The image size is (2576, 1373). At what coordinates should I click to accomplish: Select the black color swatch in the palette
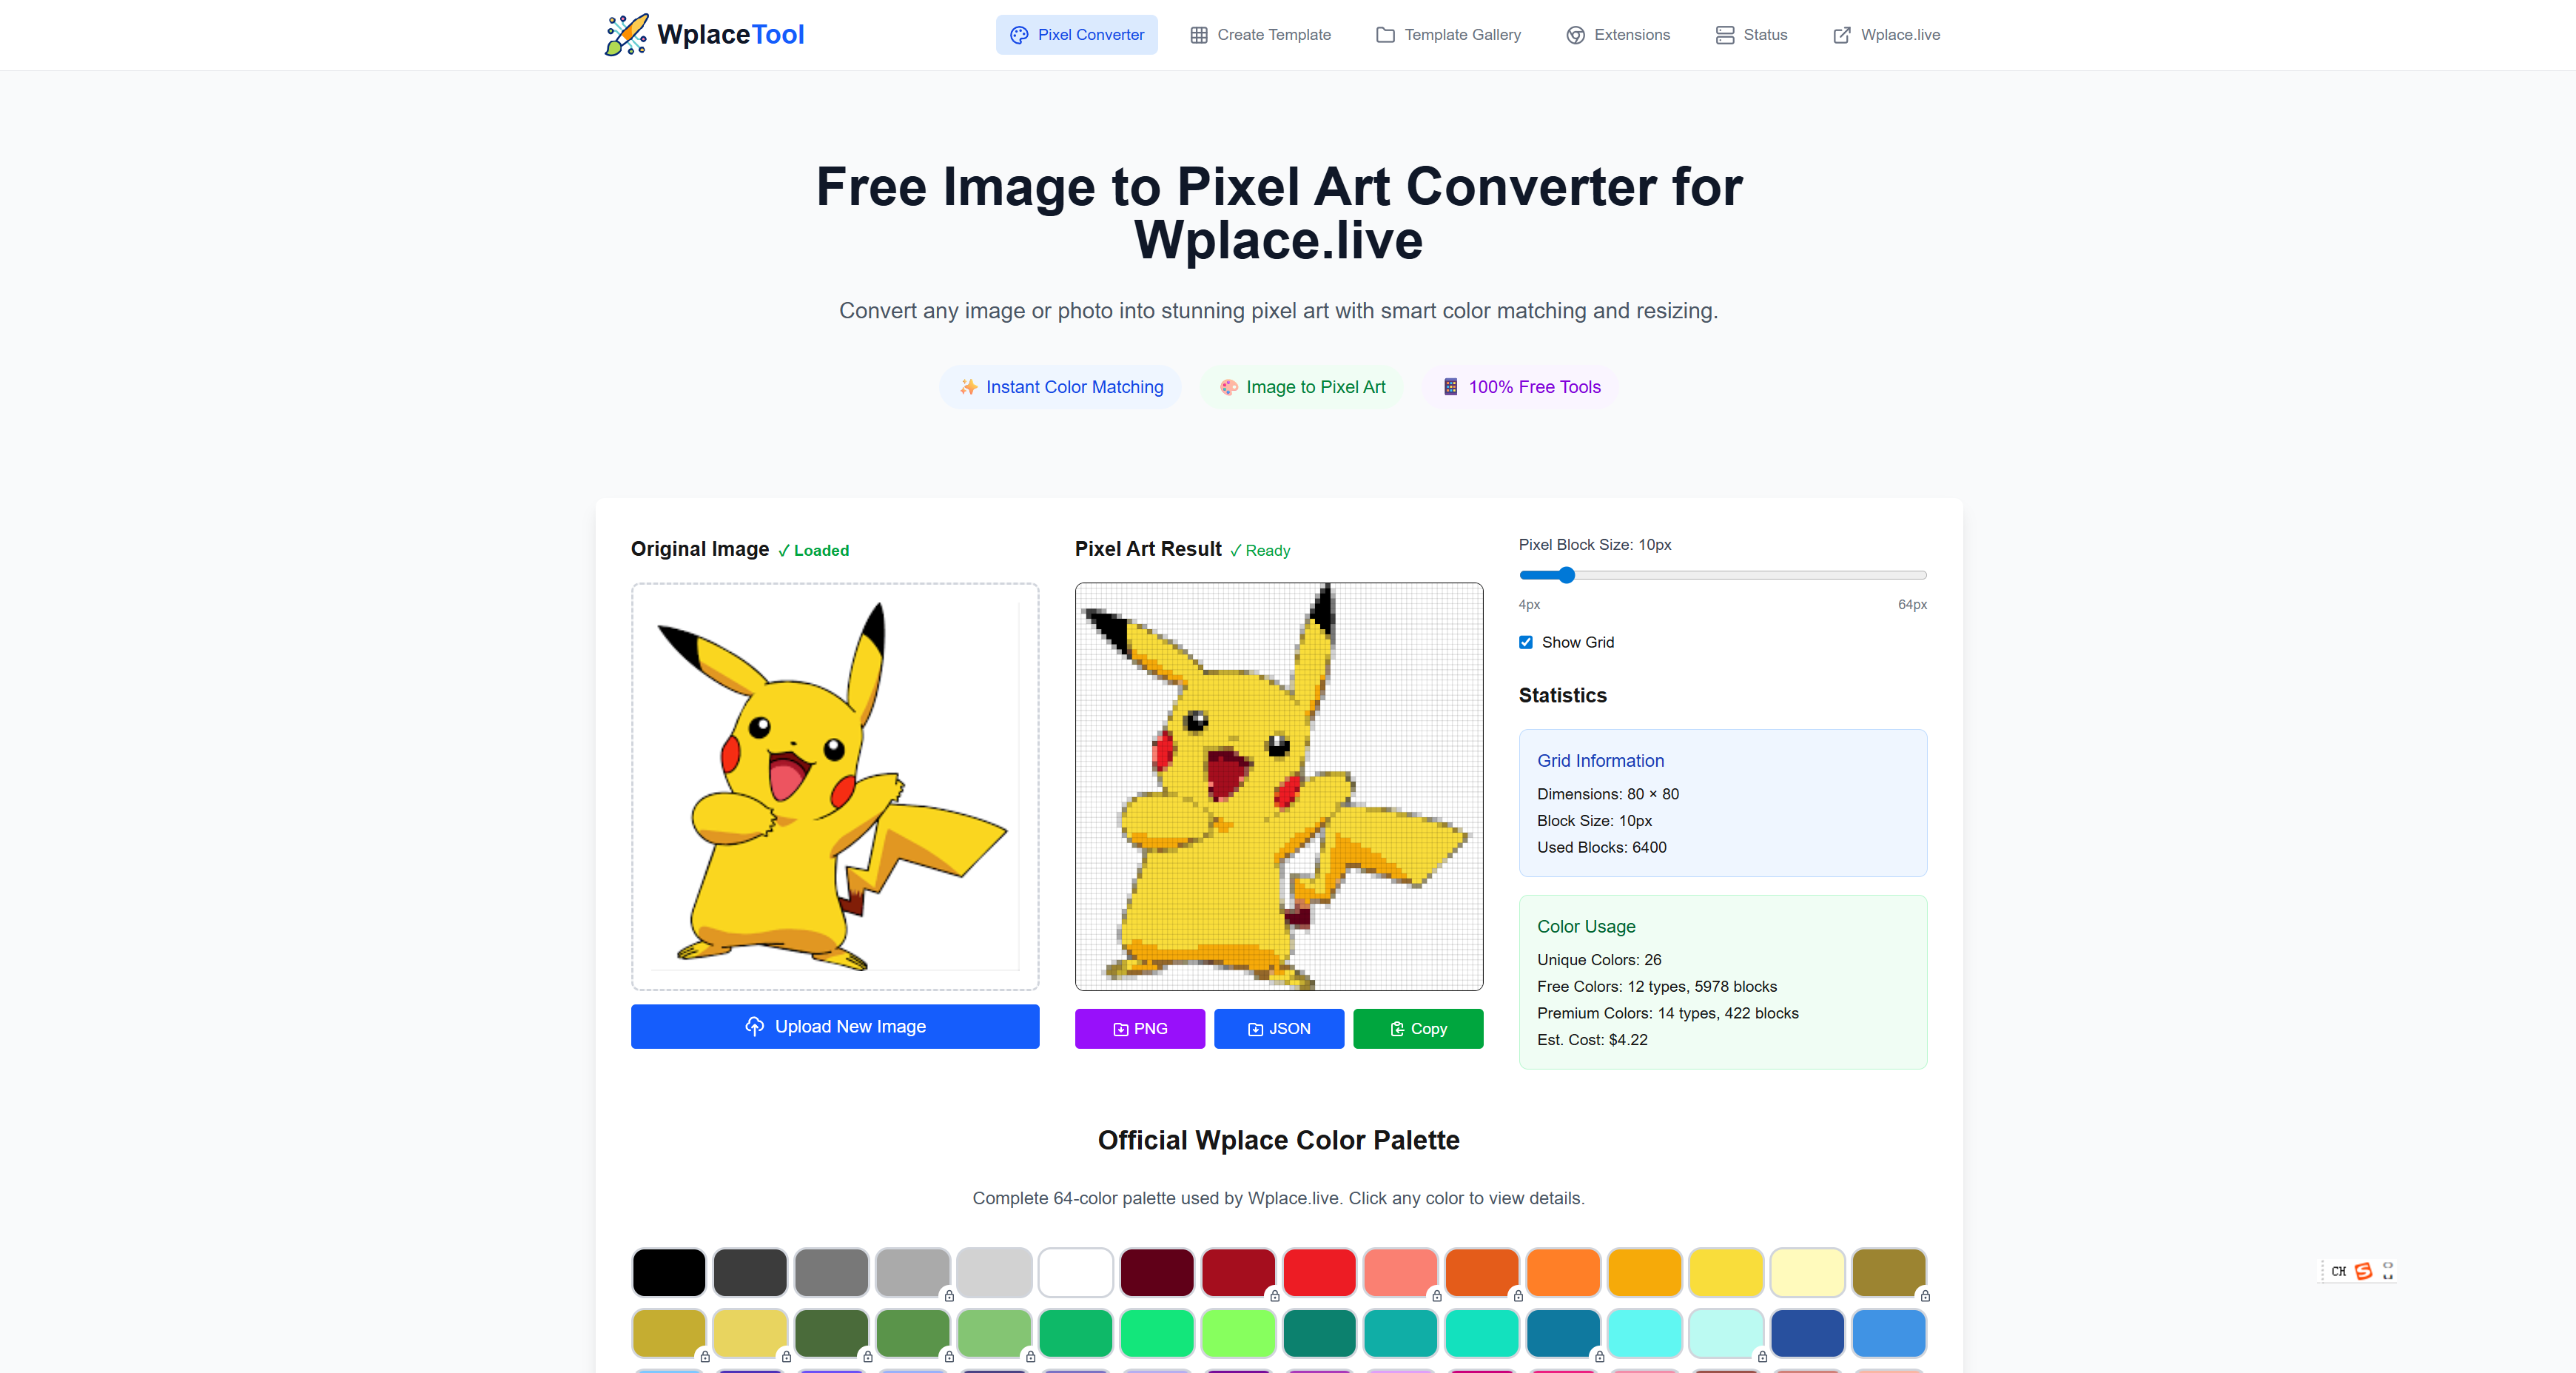tap(668, 1272)
